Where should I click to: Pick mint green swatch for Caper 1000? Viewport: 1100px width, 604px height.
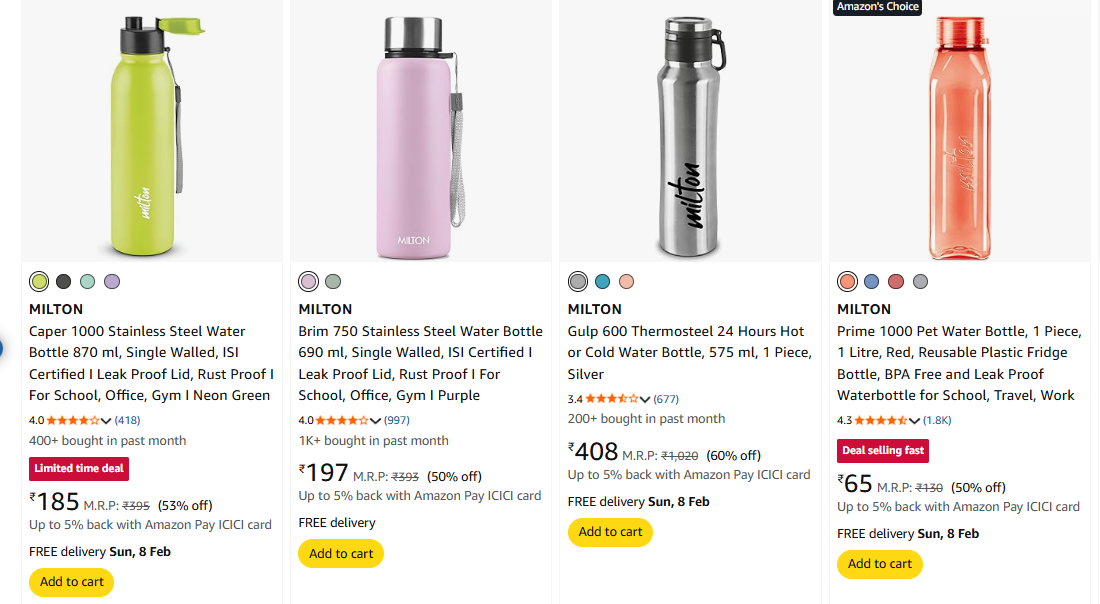[x=88, y=281]
